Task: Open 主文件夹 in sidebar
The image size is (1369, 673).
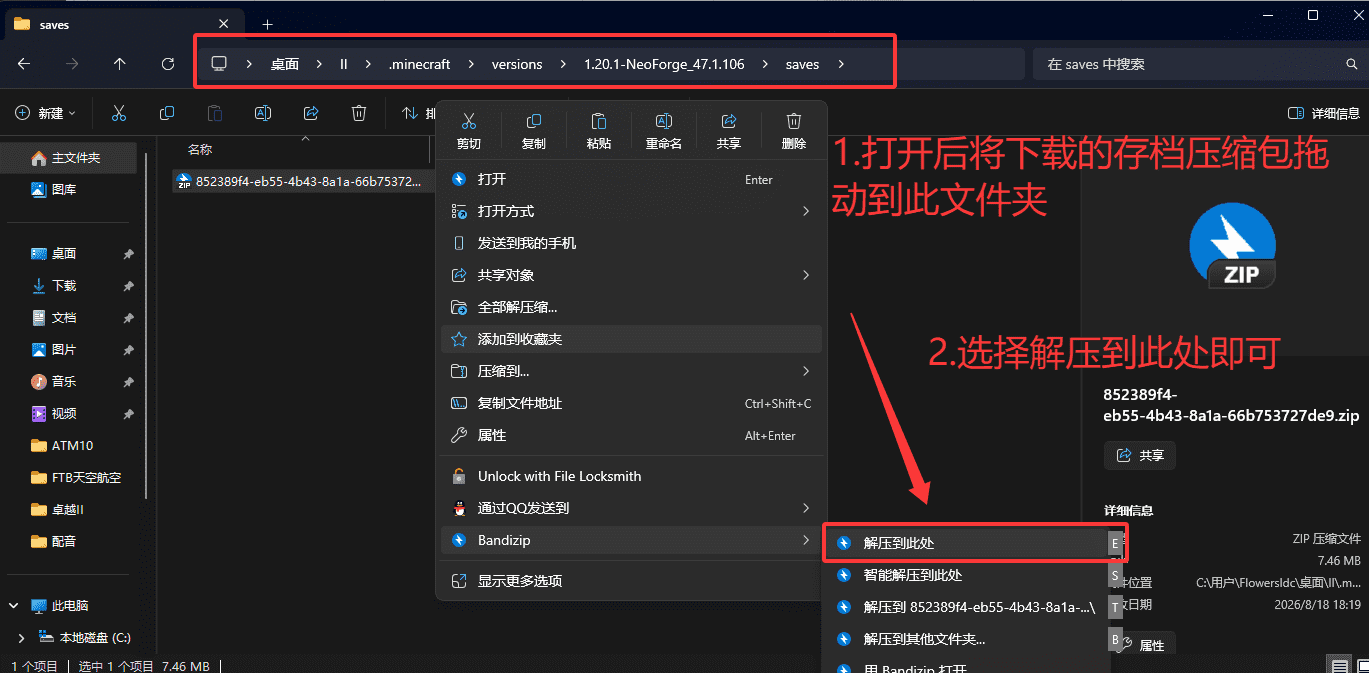Action: 66,158
